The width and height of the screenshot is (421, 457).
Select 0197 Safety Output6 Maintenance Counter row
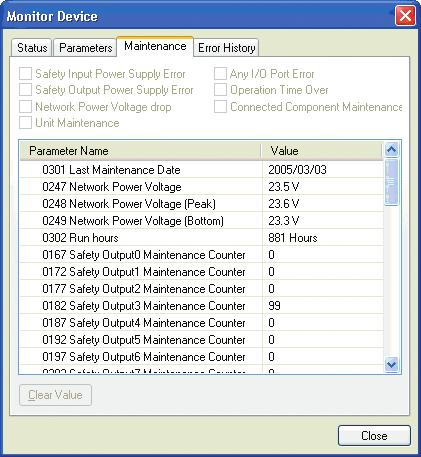tap(202, 357)
